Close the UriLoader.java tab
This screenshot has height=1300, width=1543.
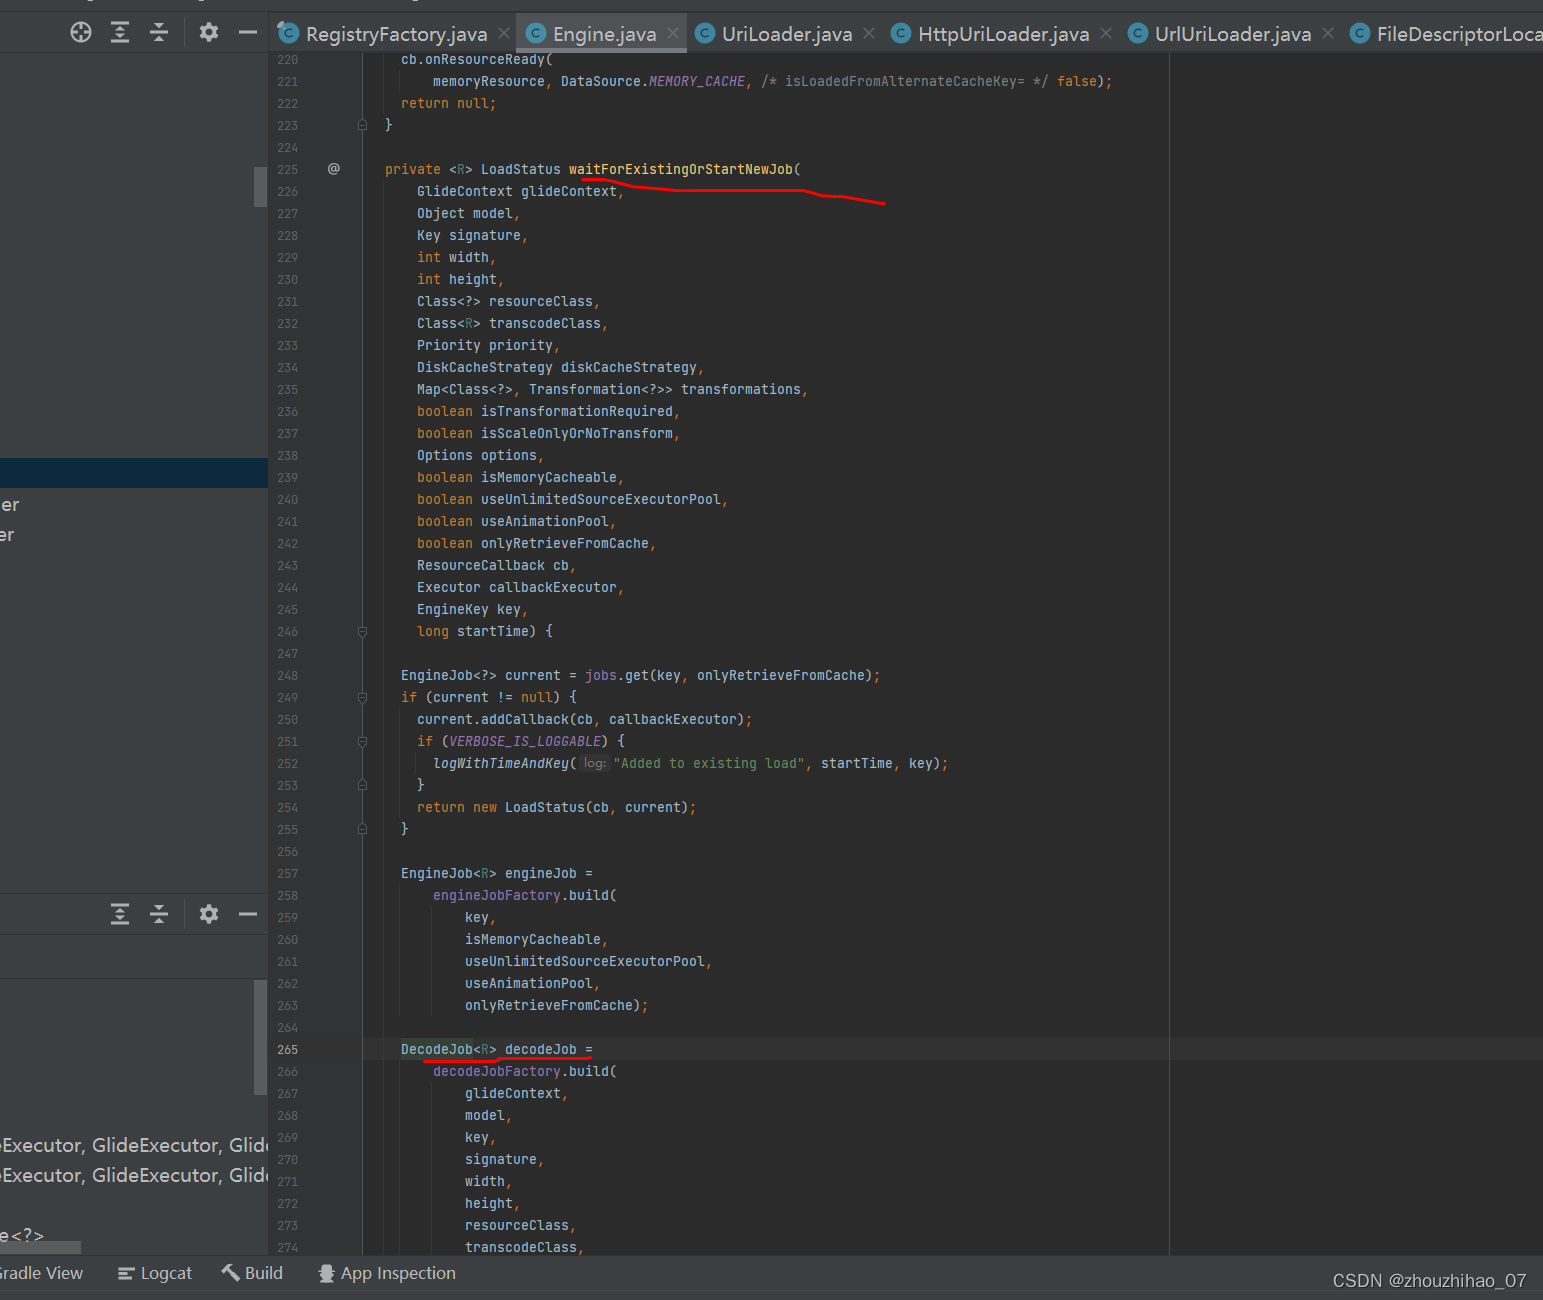(869, 34)
